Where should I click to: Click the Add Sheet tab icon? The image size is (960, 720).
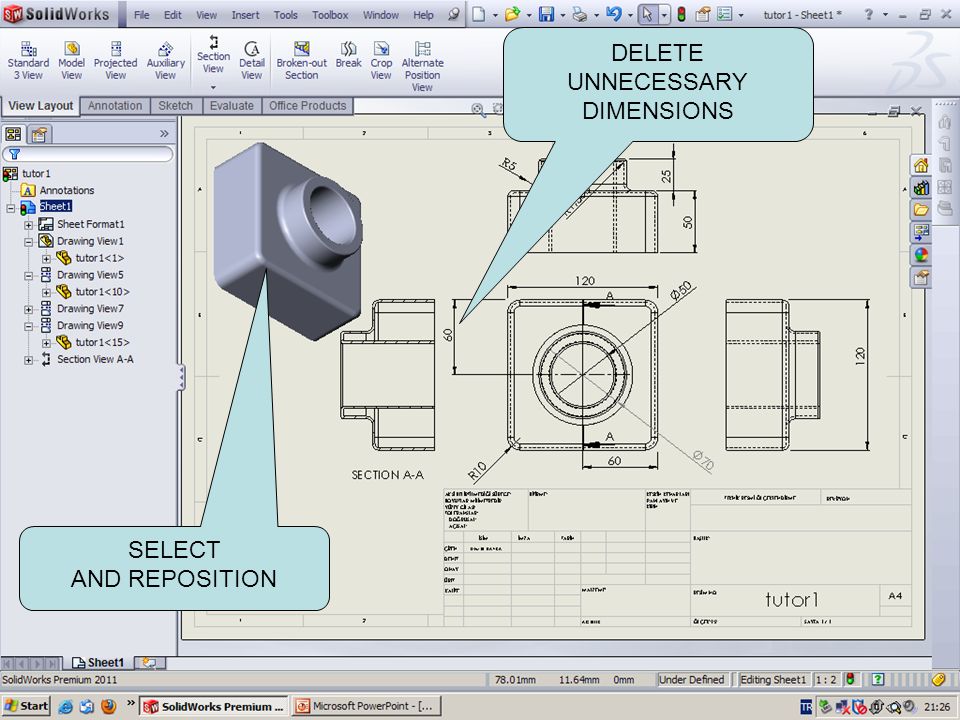point(149,662)
